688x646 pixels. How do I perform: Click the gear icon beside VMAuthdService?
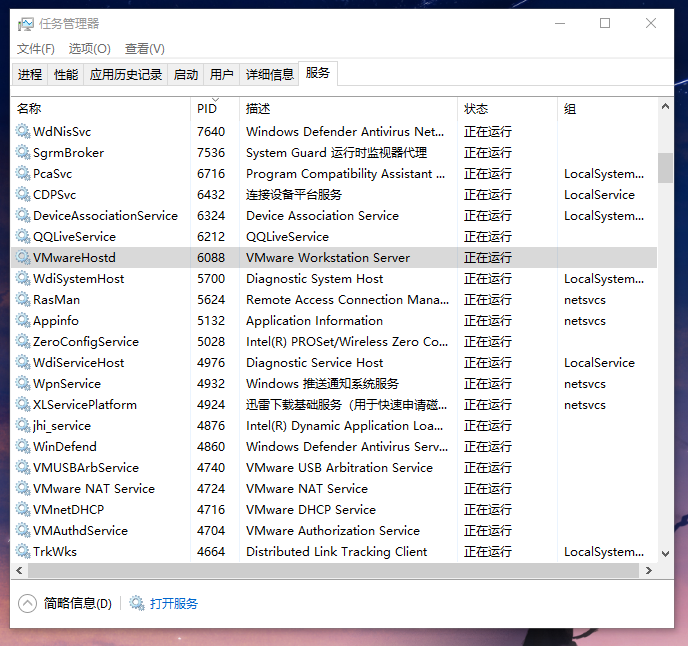pyautogui.click(x=23, y=531)
